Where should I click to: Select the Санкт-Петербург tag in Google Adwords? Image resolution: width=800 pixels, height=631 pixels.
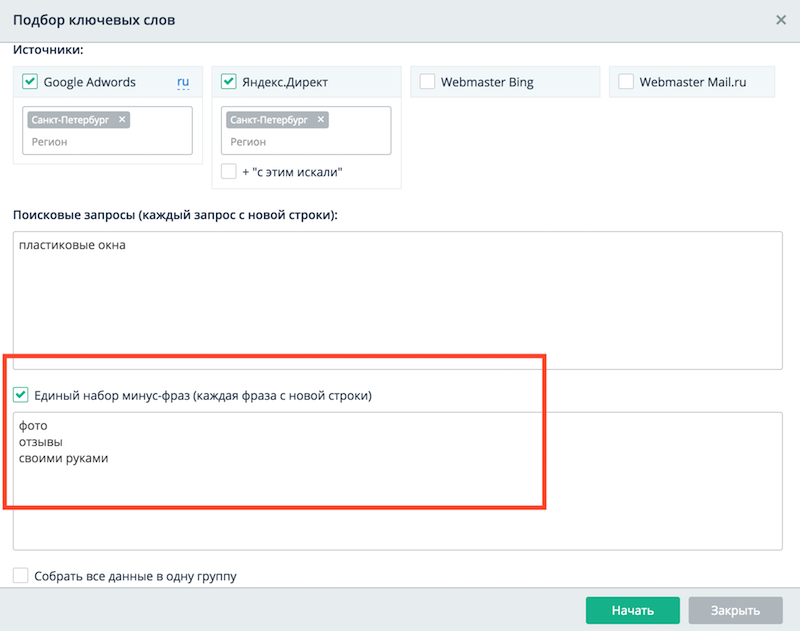point(70,120)
